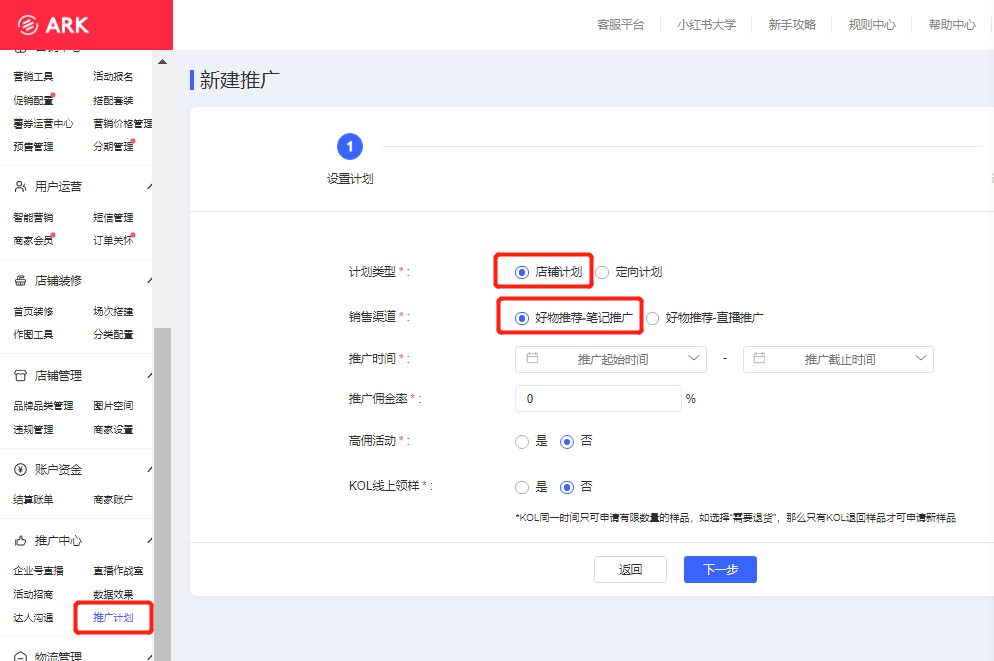
Task: Click the 用户运营 people icon
Action: tap(21, 187)
